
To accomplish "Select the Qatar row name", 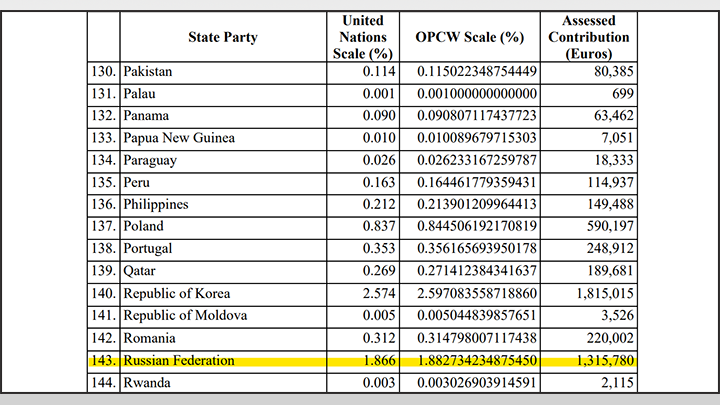I will click(x=141, y=271).
